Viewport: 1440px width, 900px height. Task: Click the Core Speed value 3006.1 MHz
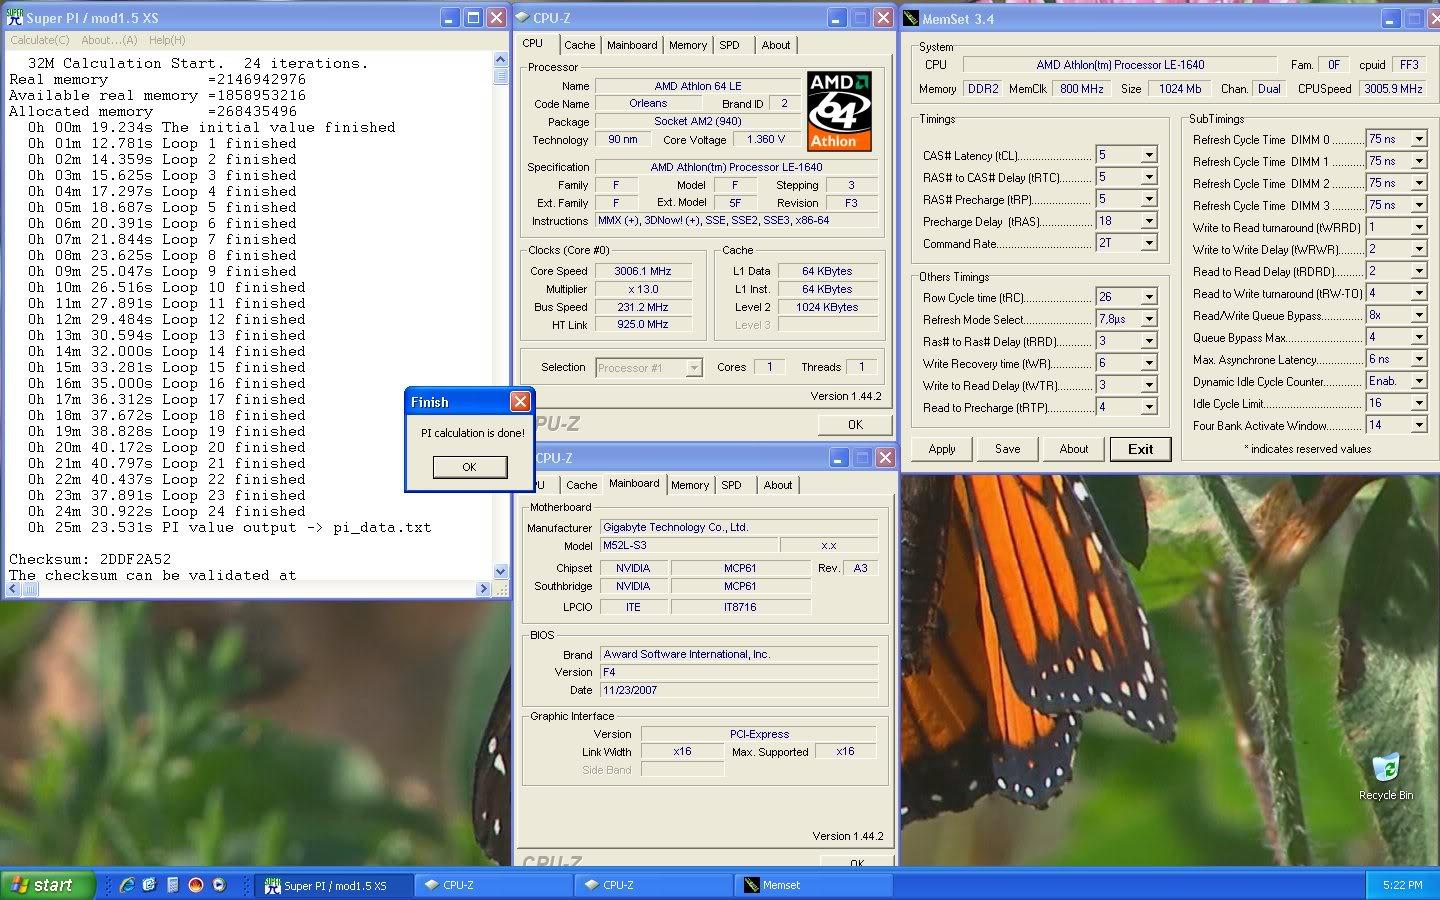pyautogui.click(x=643, y=271)
